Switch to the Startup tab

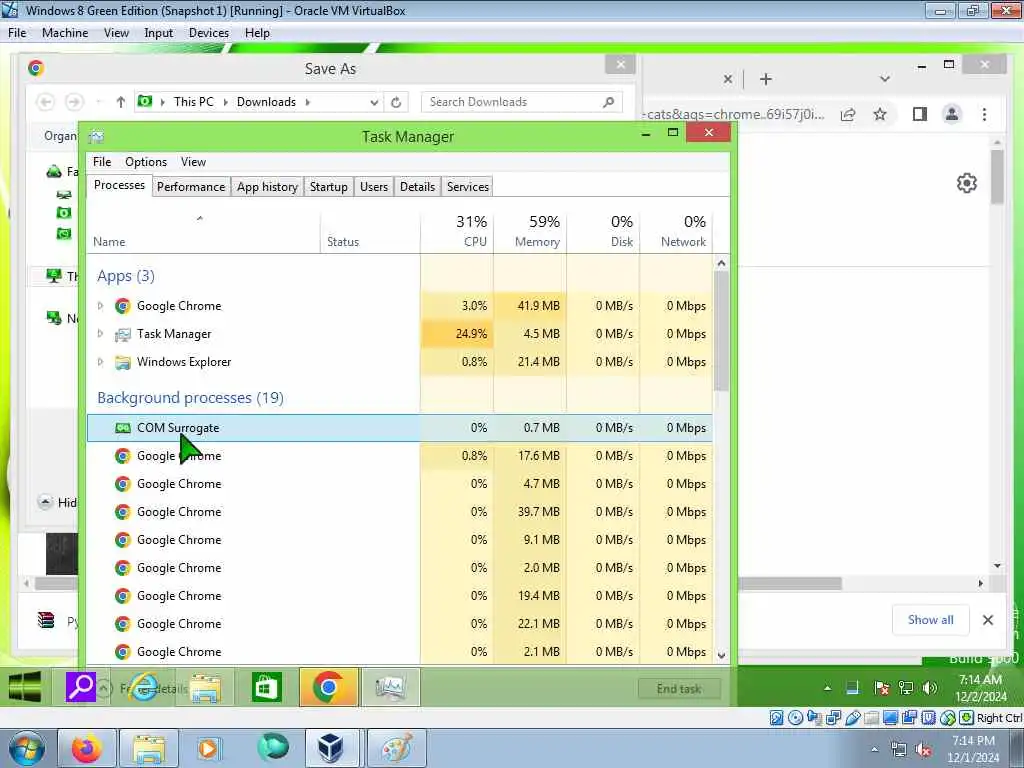pyautogui.click(x=328, y=187)
